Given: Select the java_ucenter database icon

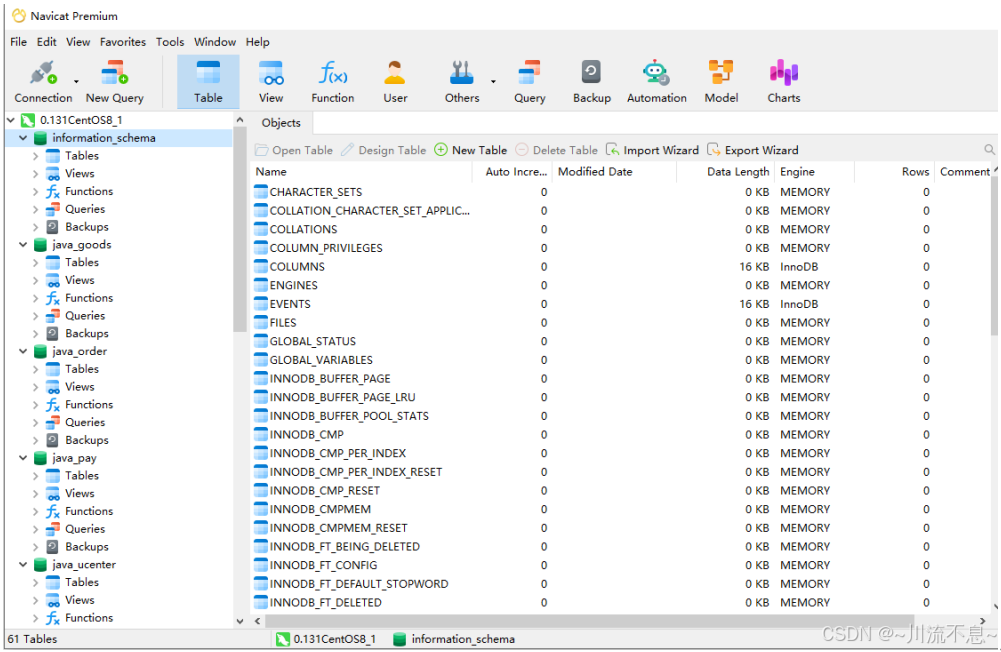Looking at the screenshot, I should (x=40, y=565).
